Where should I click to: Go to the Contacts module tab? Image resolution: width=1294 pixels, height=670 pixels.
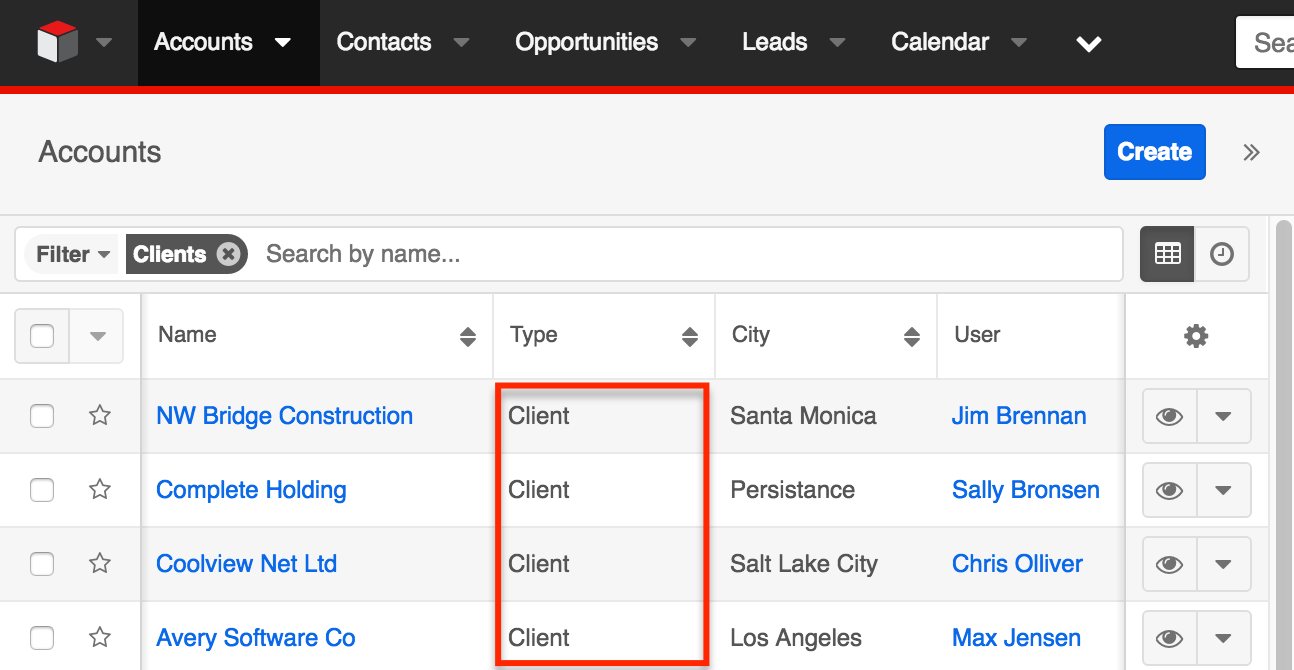click(384, 42)
